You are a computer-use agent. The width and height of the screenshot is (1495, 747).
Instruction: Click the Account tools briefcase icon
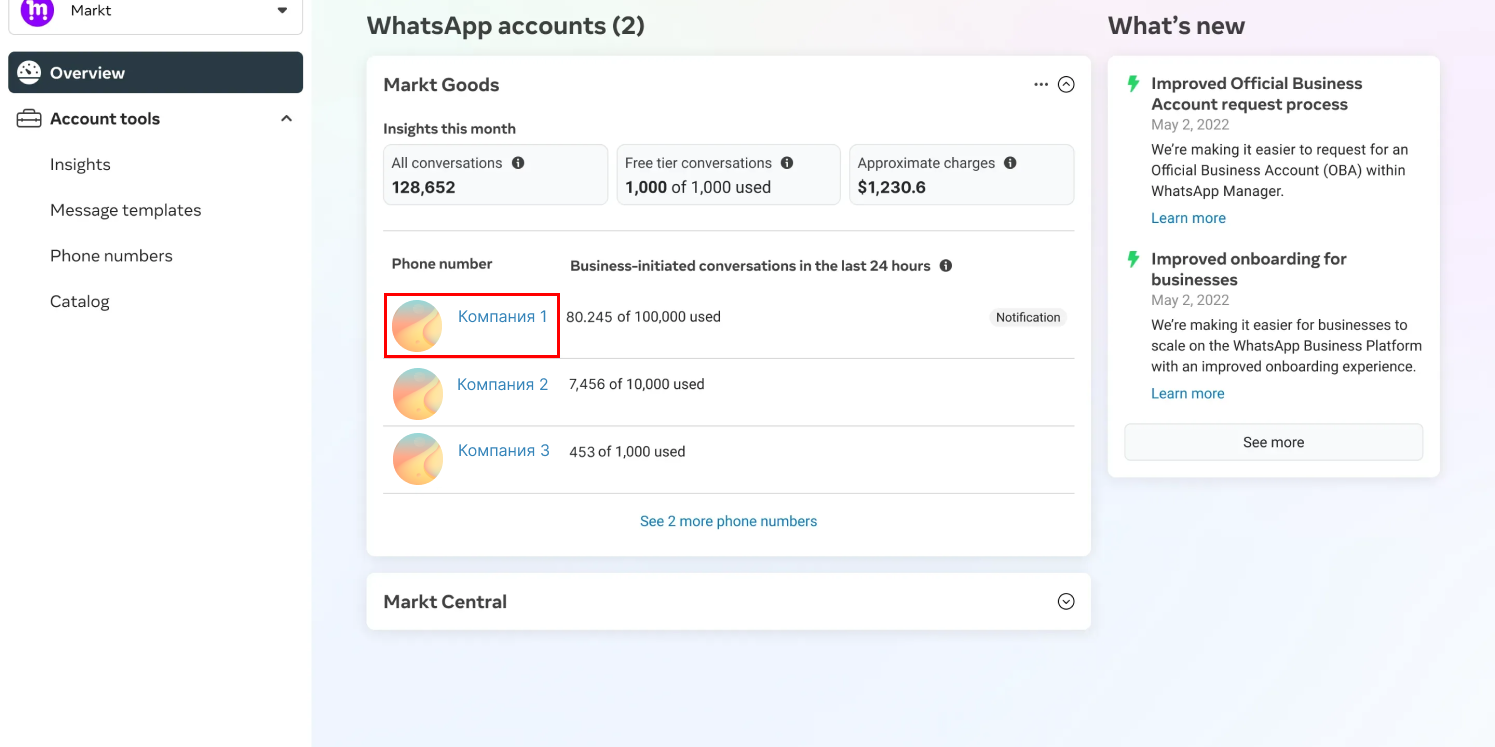(x=29, y=119)
